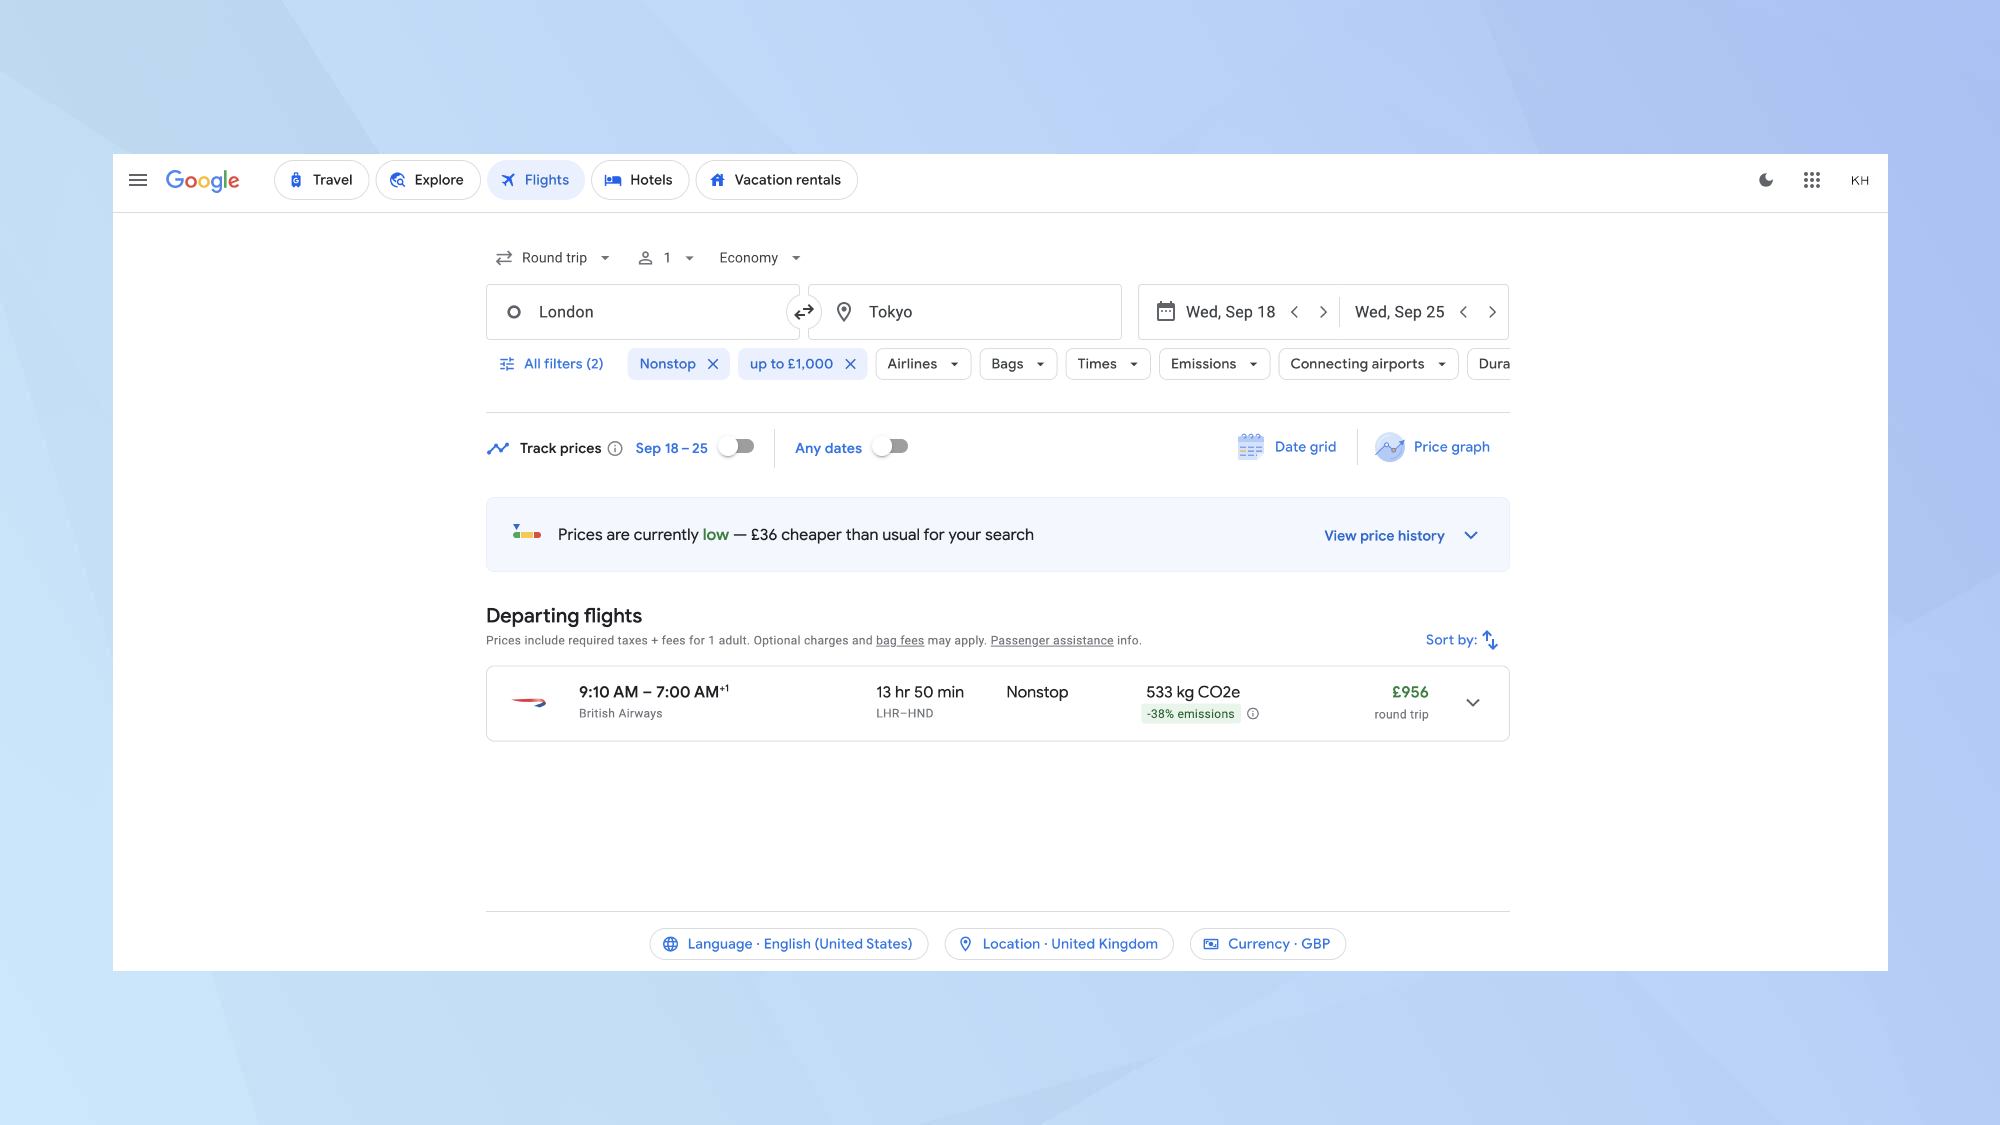This screenshot has height=1125, width=2000.
Task: Open the Economy class dropdown
Action: click(758, 258)
